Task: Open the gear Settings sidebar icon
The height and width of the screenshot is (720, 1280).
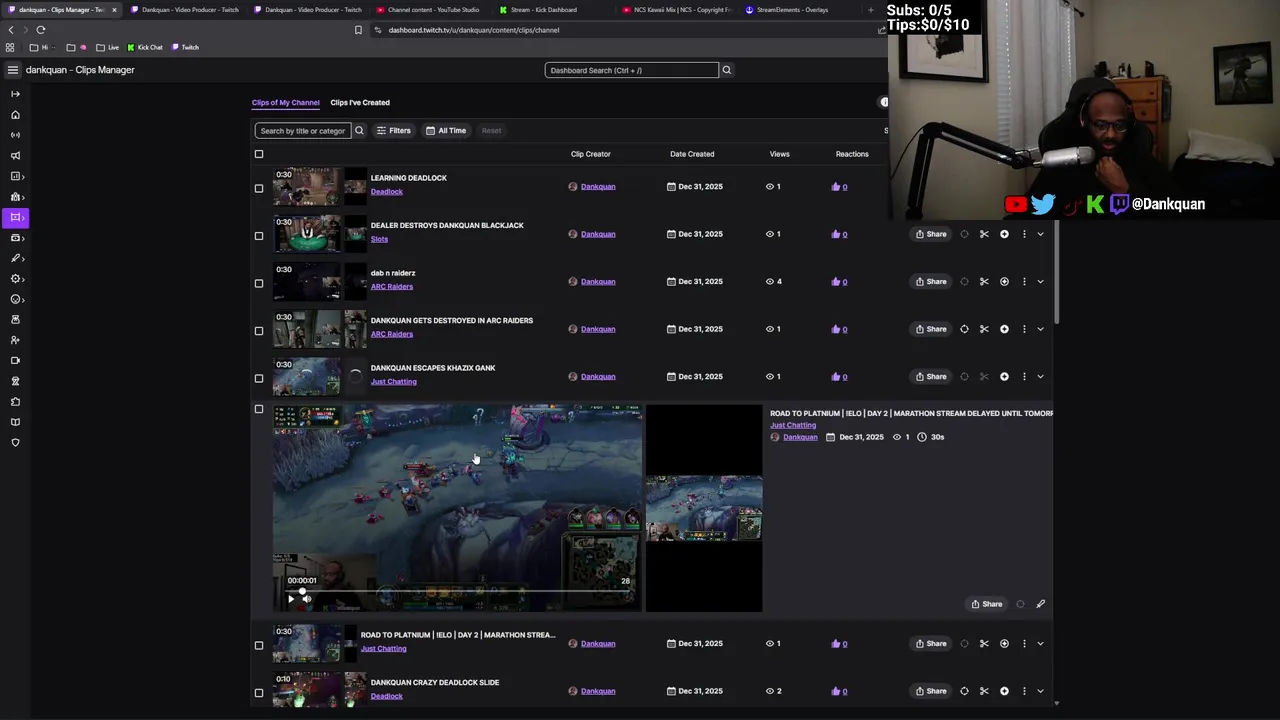Action: [15, 279]
